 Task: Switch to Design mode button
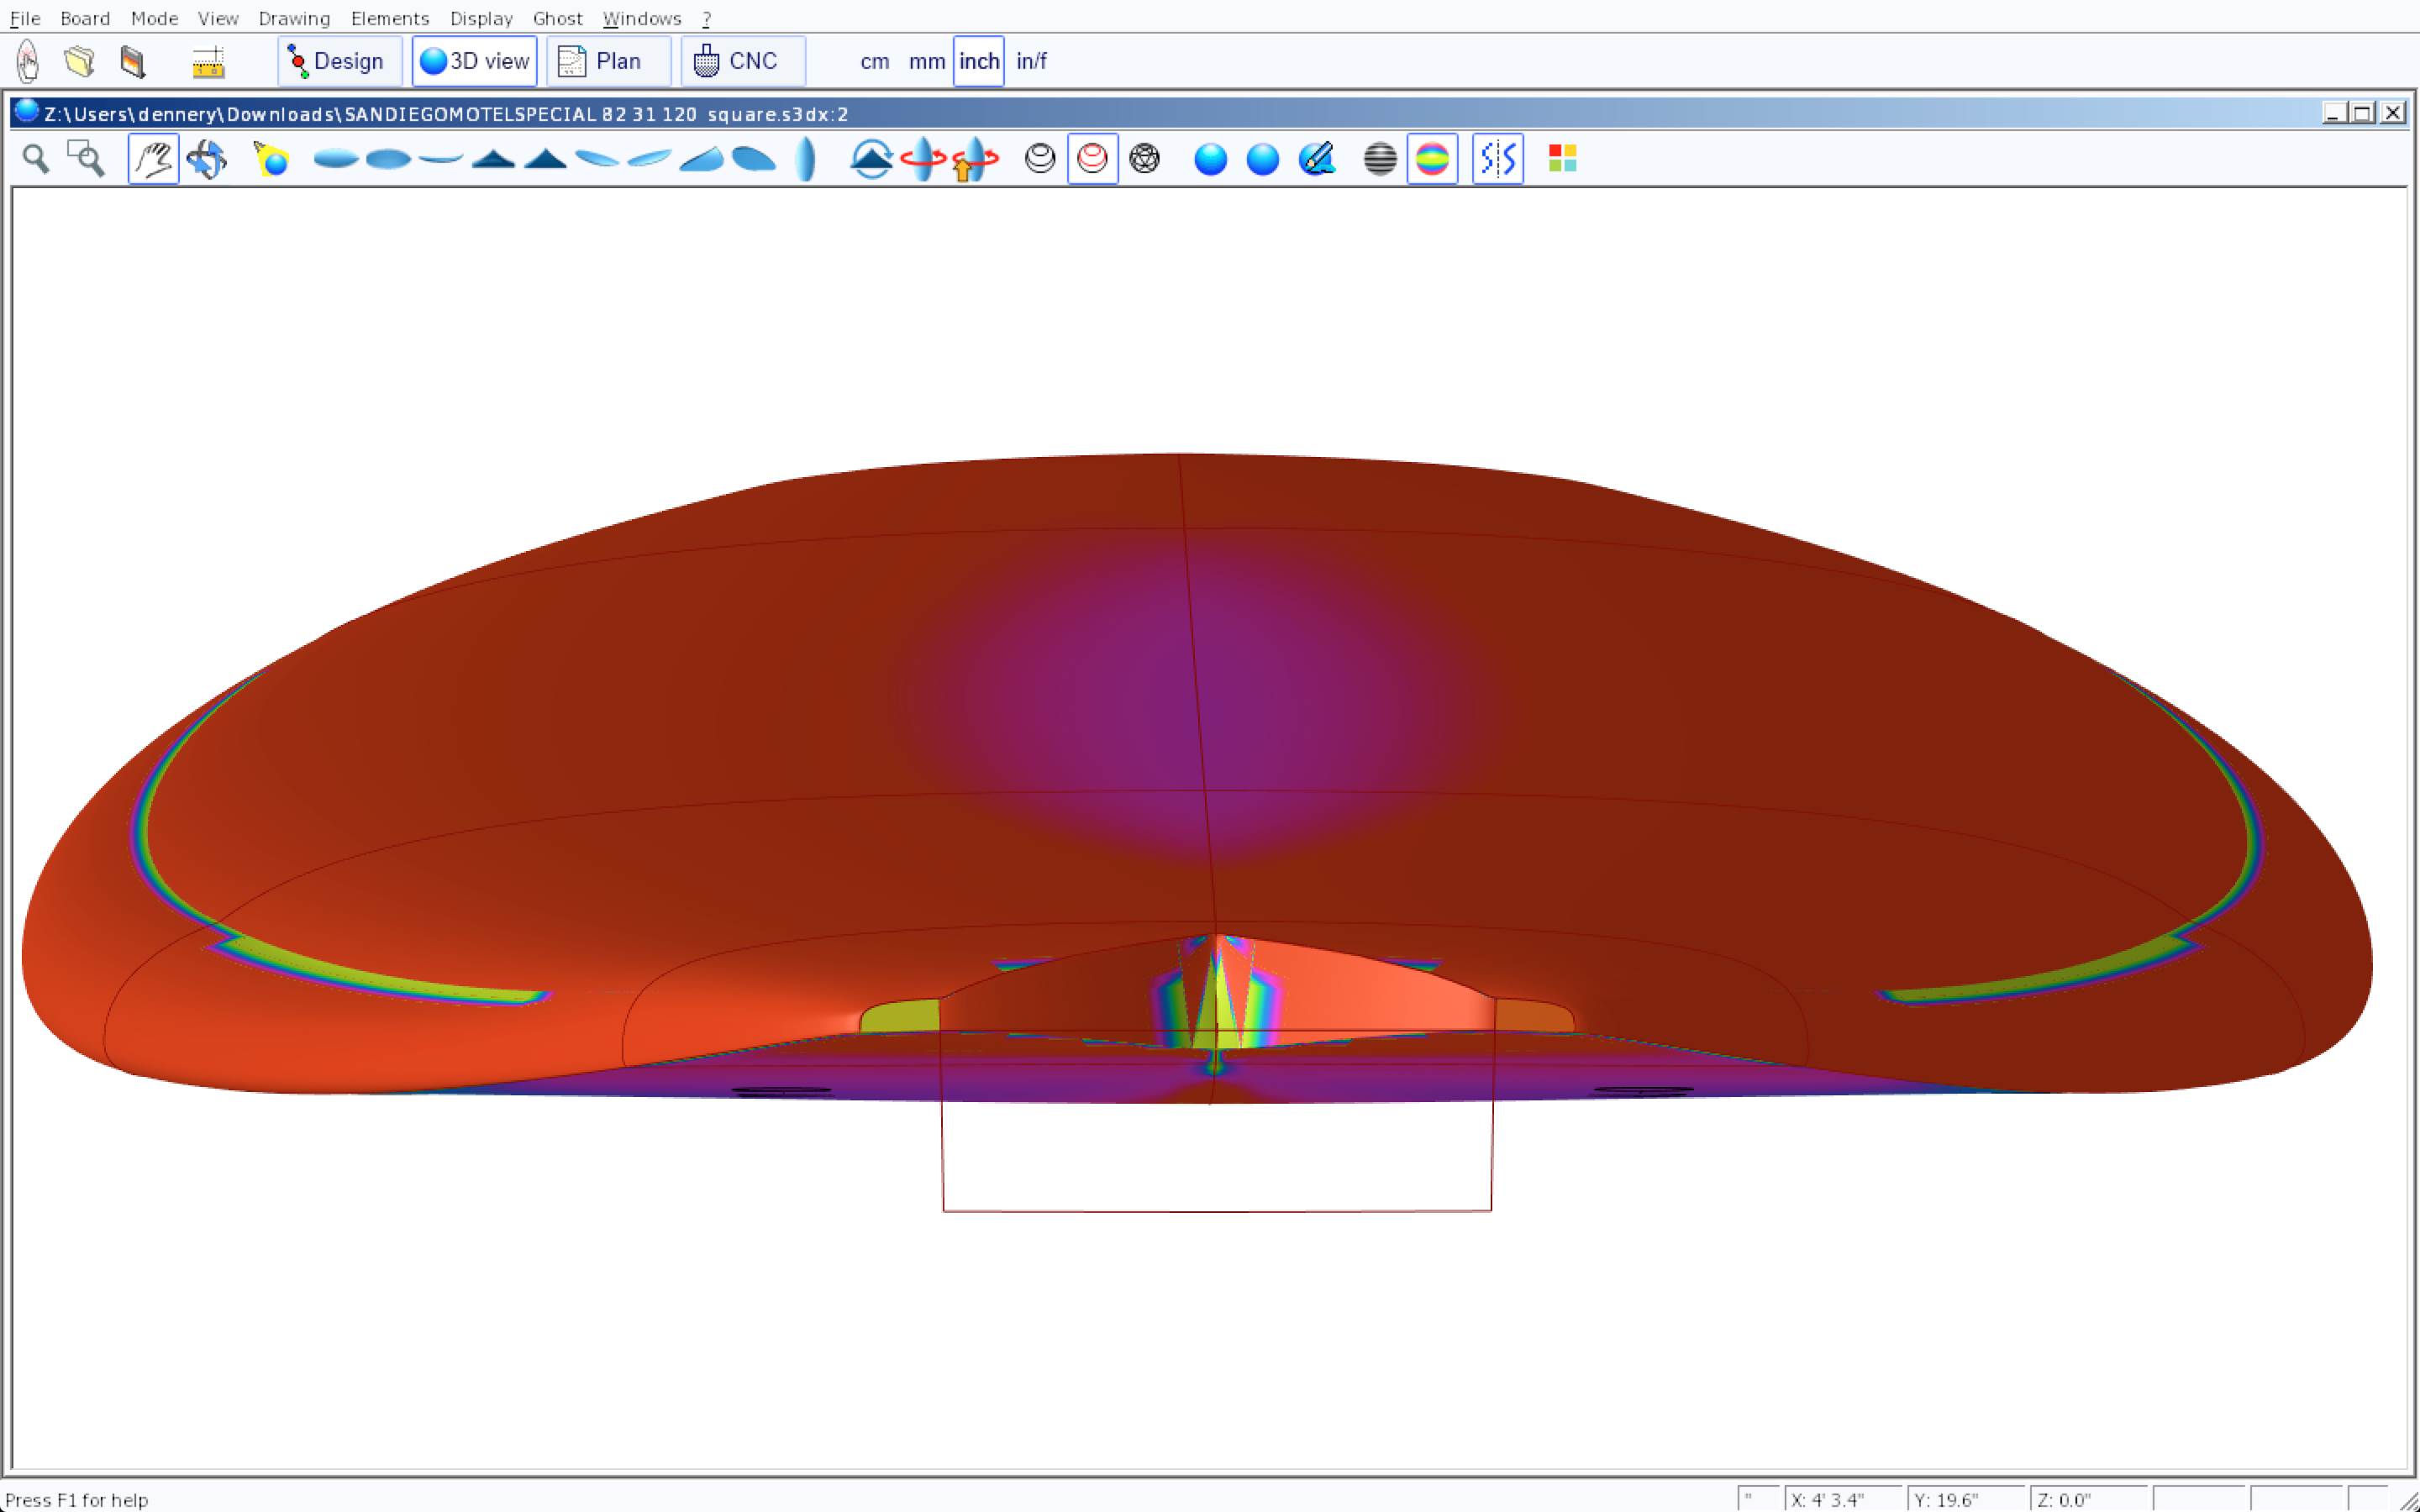pyautogui.click(x=339, y=61)
